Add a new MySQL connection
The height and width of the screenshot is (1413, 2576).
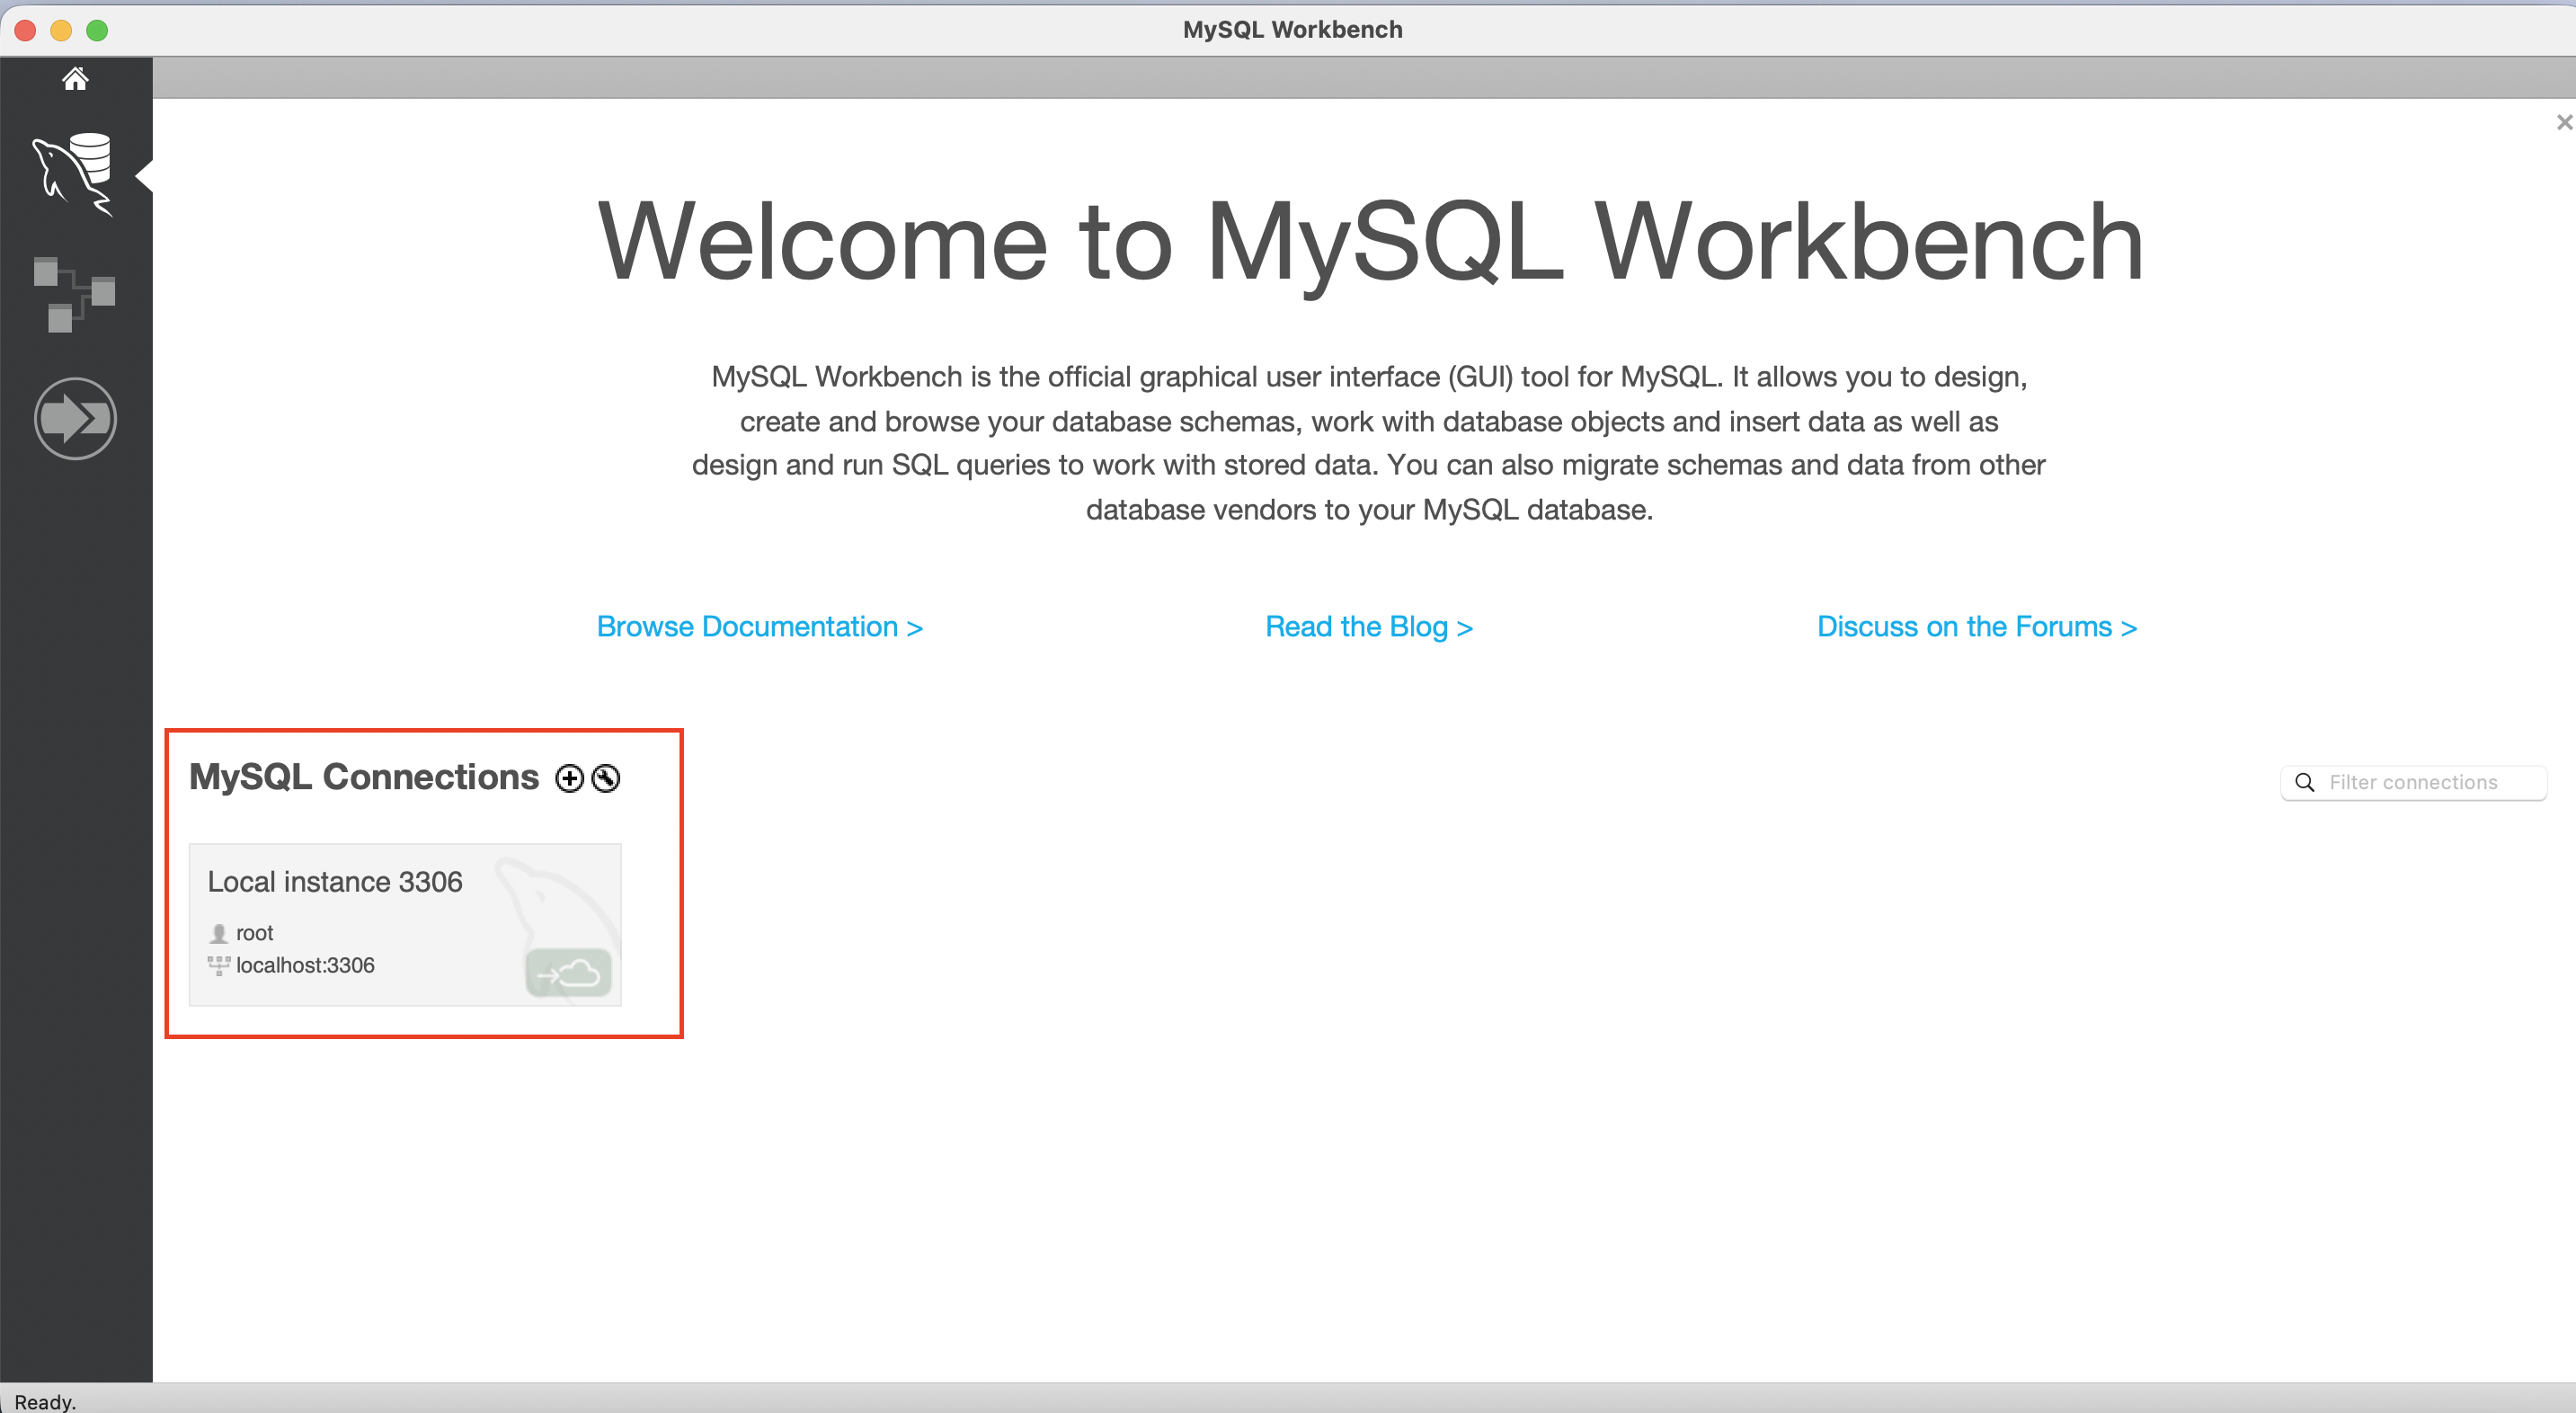(x=569, y=778)
